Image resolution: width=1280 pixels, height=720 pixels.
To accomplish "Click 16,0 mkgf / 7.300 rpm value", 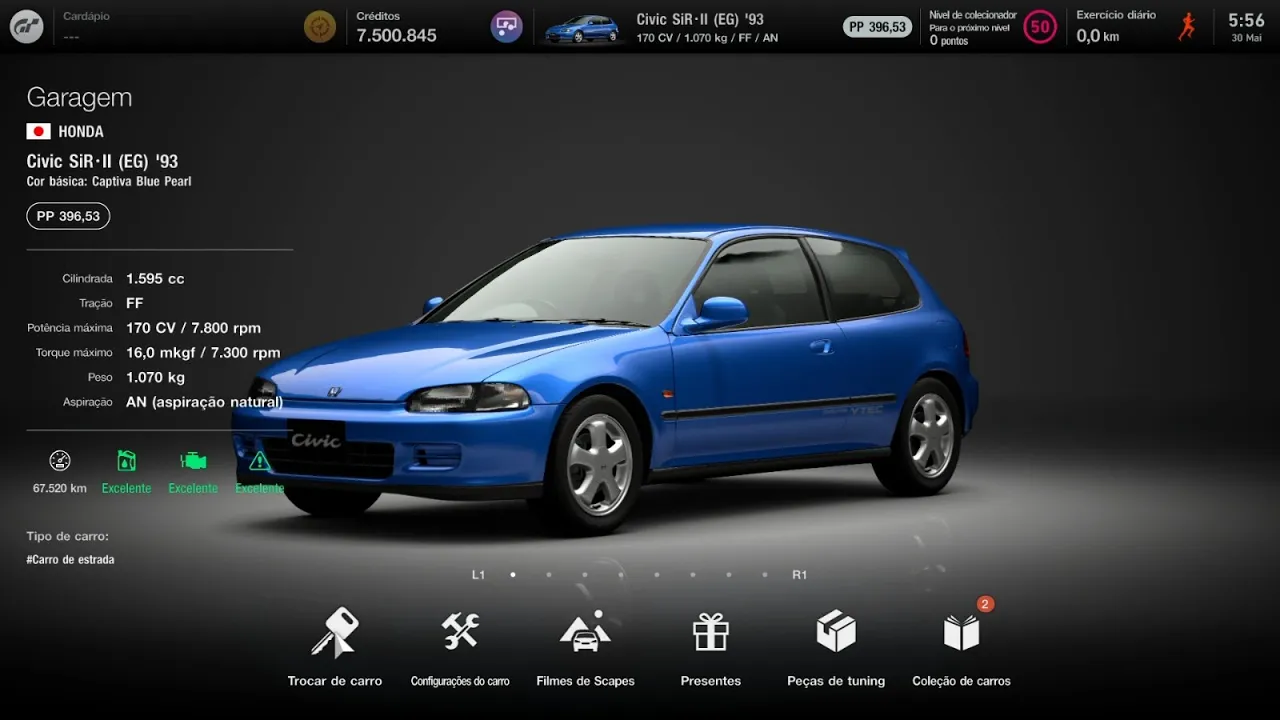I will point(203,353).
